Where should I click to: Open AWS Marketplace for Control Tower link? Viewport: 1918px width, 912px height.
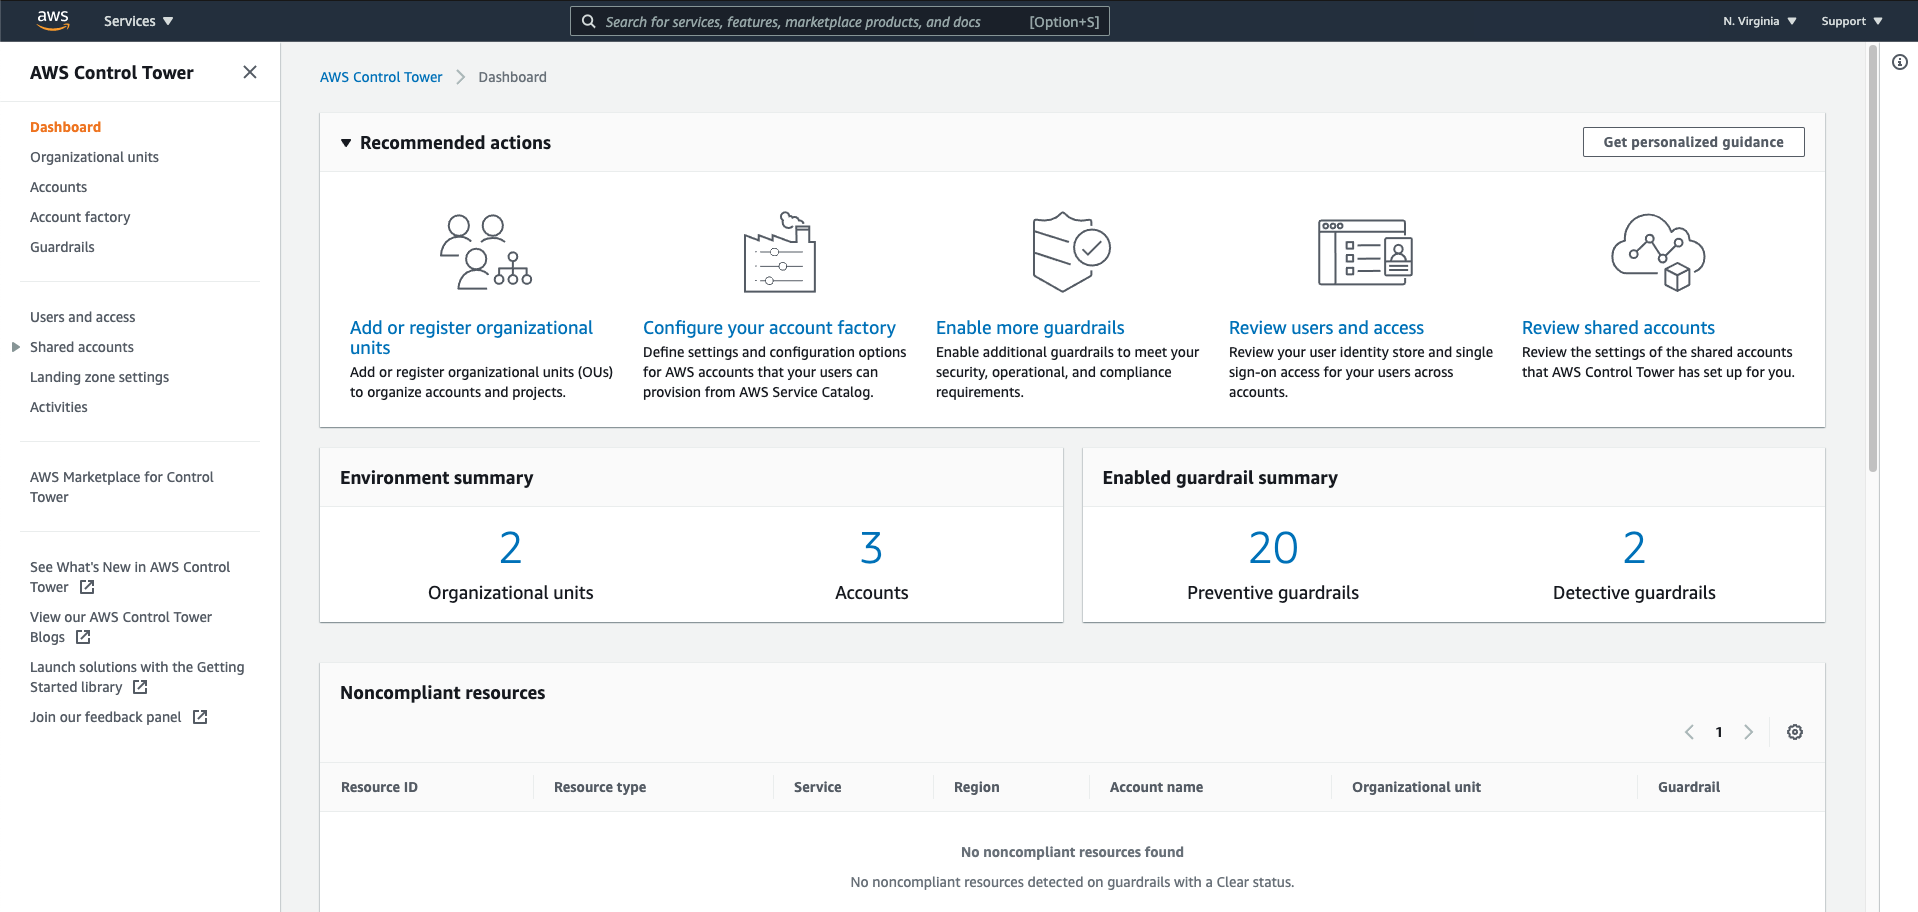point(122,487)
